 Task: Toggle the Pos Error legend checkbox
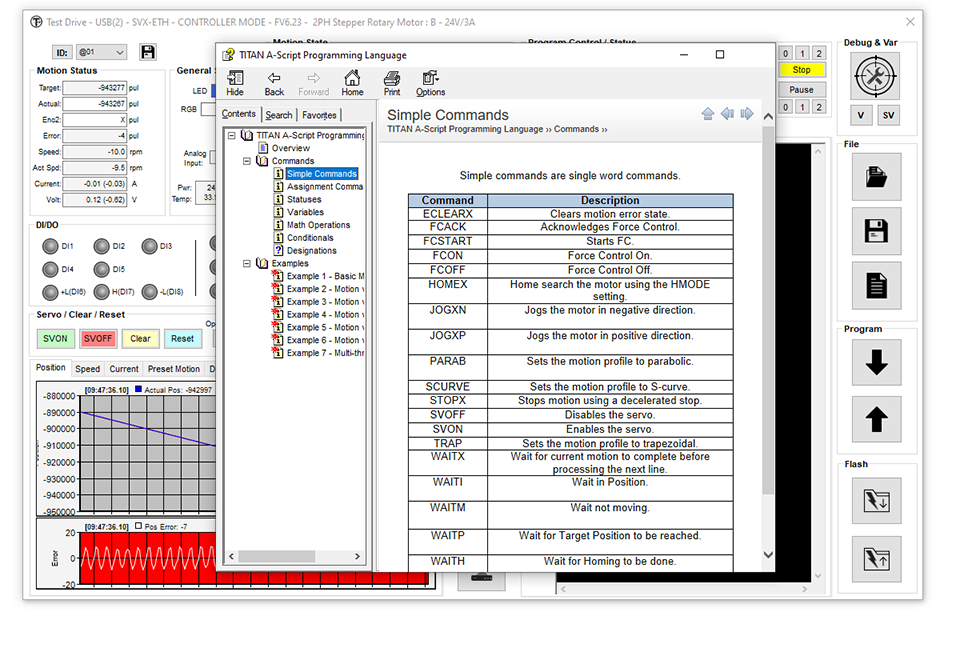pos(138,525)
